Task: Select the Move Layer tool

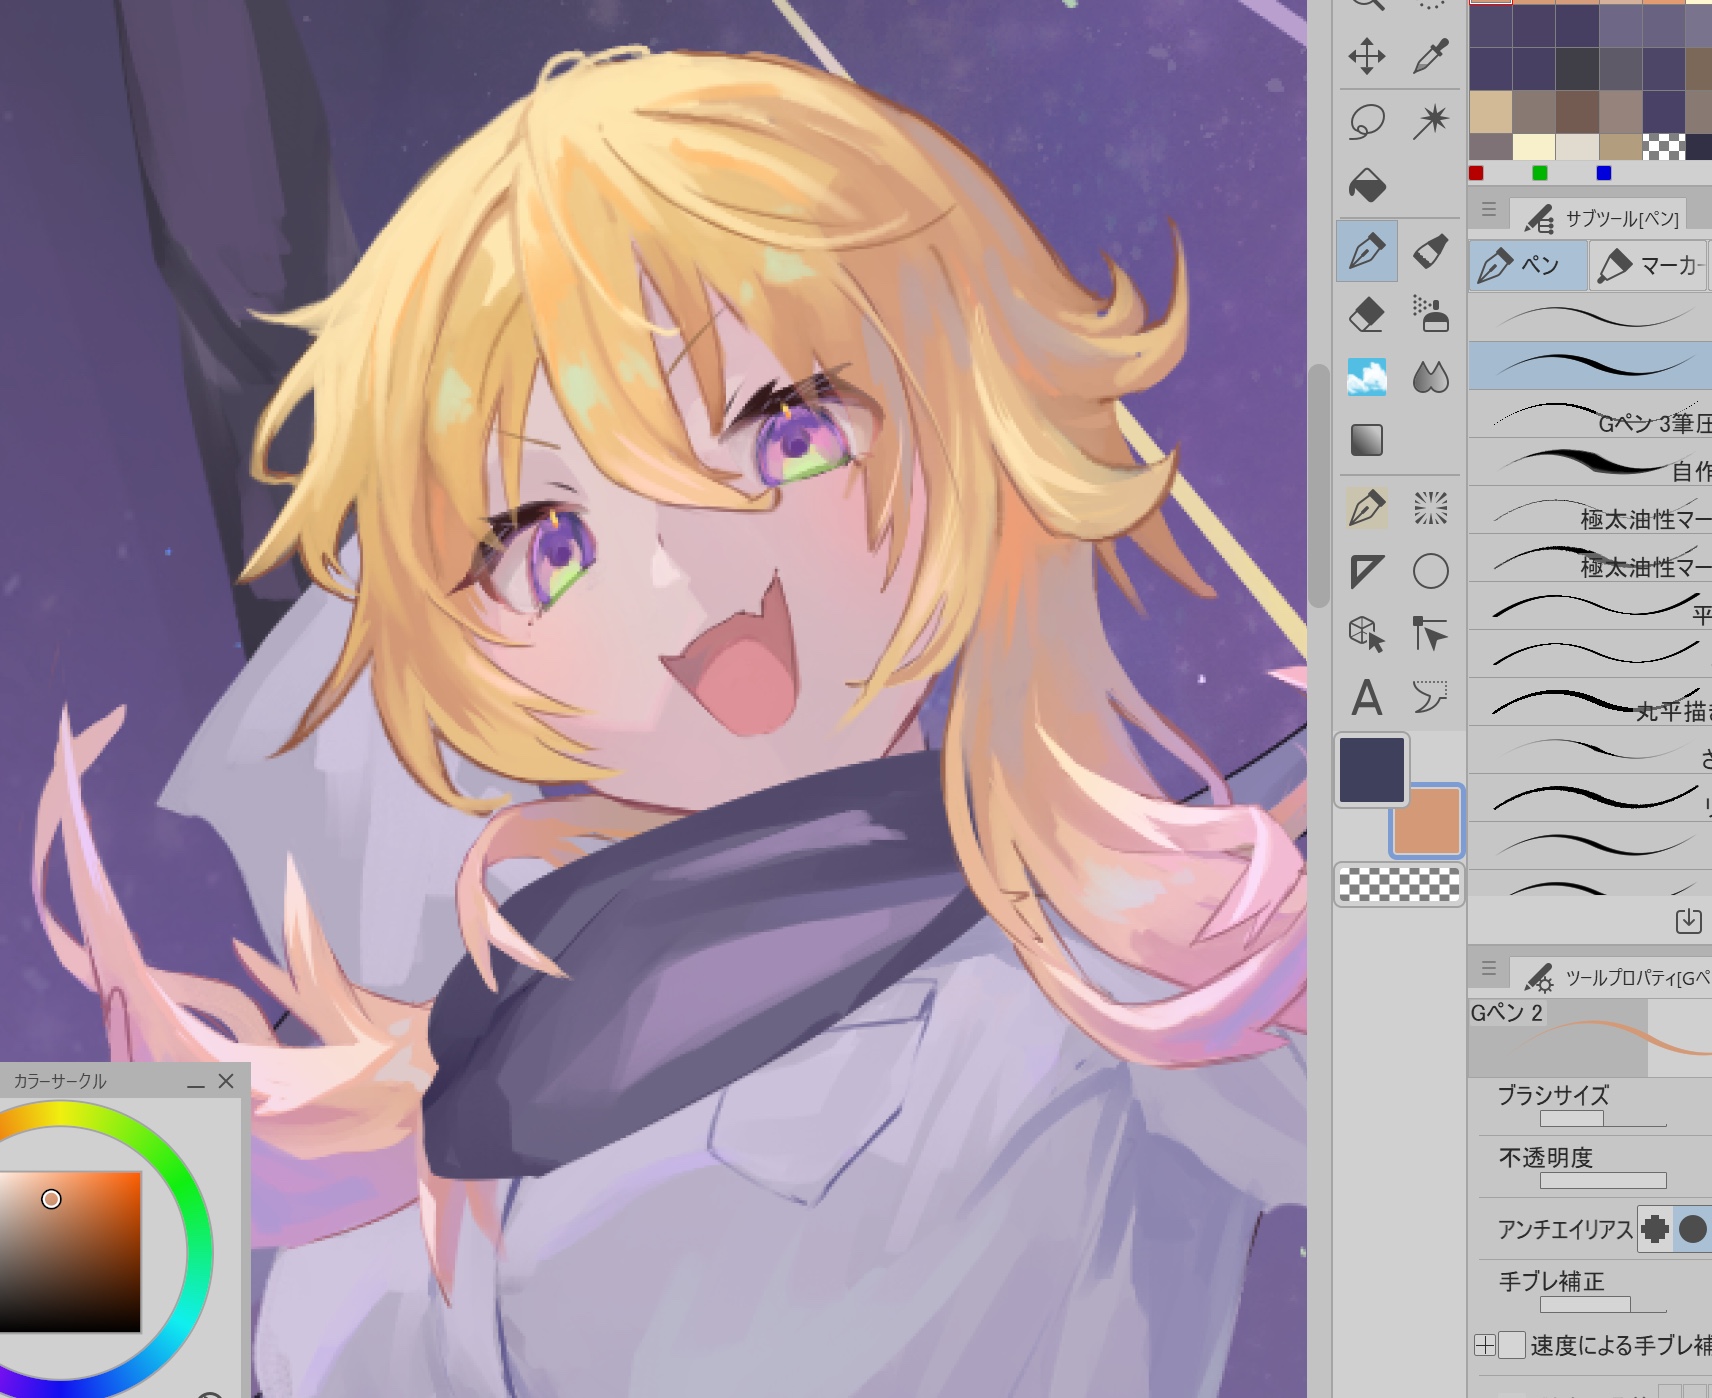Action: (x=1366, y=57)
